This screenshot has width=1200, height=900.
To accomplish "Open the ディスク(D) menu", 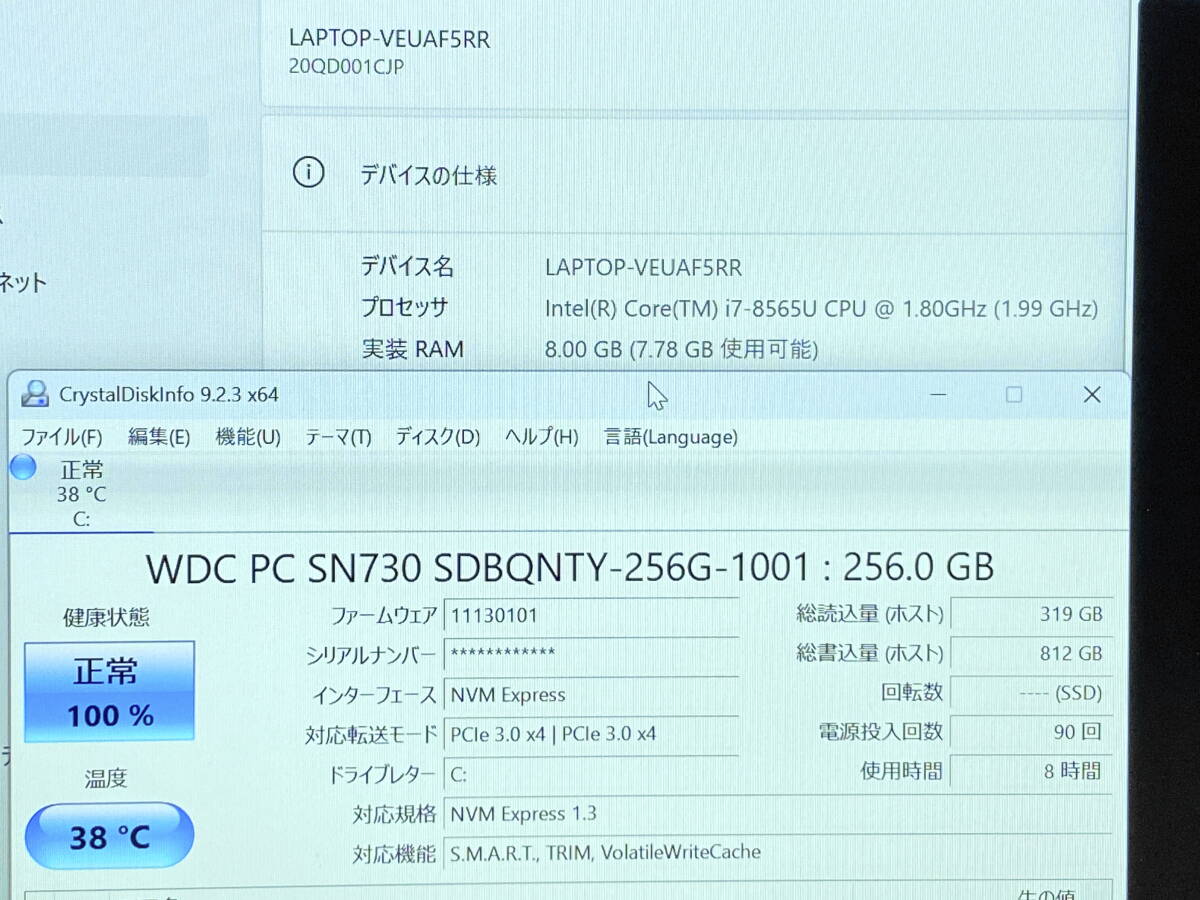I will coord(437,437).
